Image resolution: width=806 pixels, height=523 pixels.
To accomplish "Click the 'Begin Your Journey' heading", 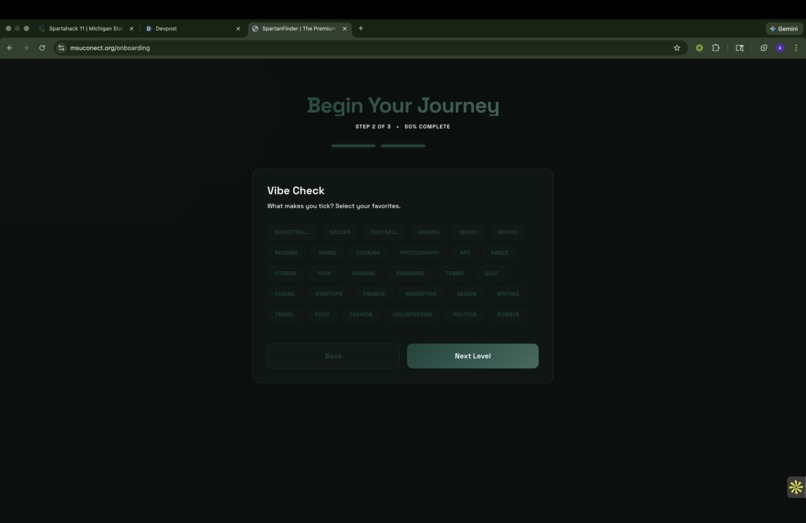I will [403, 105].
